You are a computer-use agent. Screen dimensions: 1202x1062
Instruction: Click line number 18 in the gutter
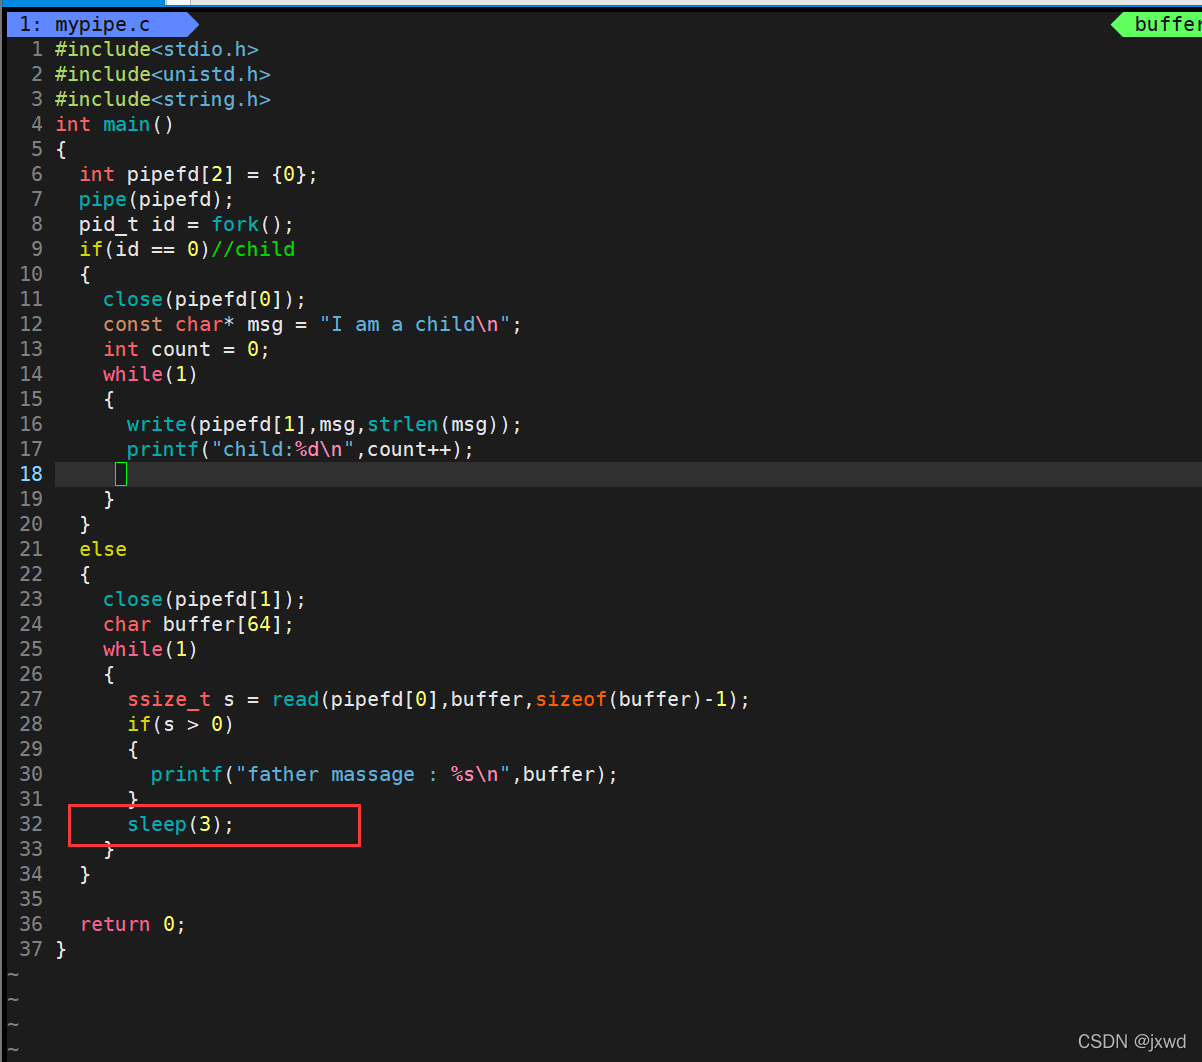(x=31, y=474)
